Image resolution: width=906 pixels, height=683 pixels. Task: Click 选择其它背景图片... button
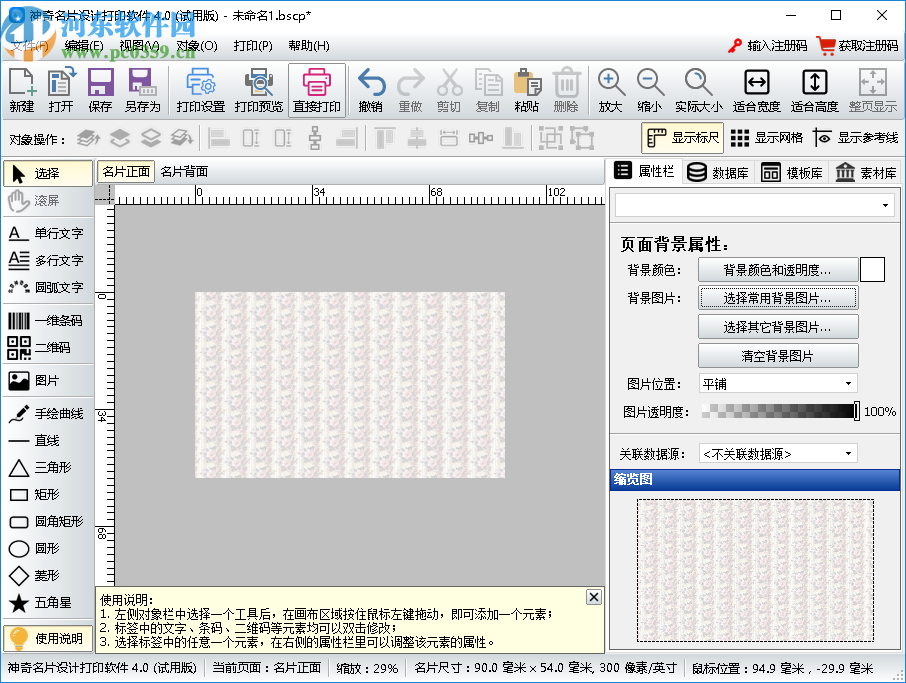(778, 327)
